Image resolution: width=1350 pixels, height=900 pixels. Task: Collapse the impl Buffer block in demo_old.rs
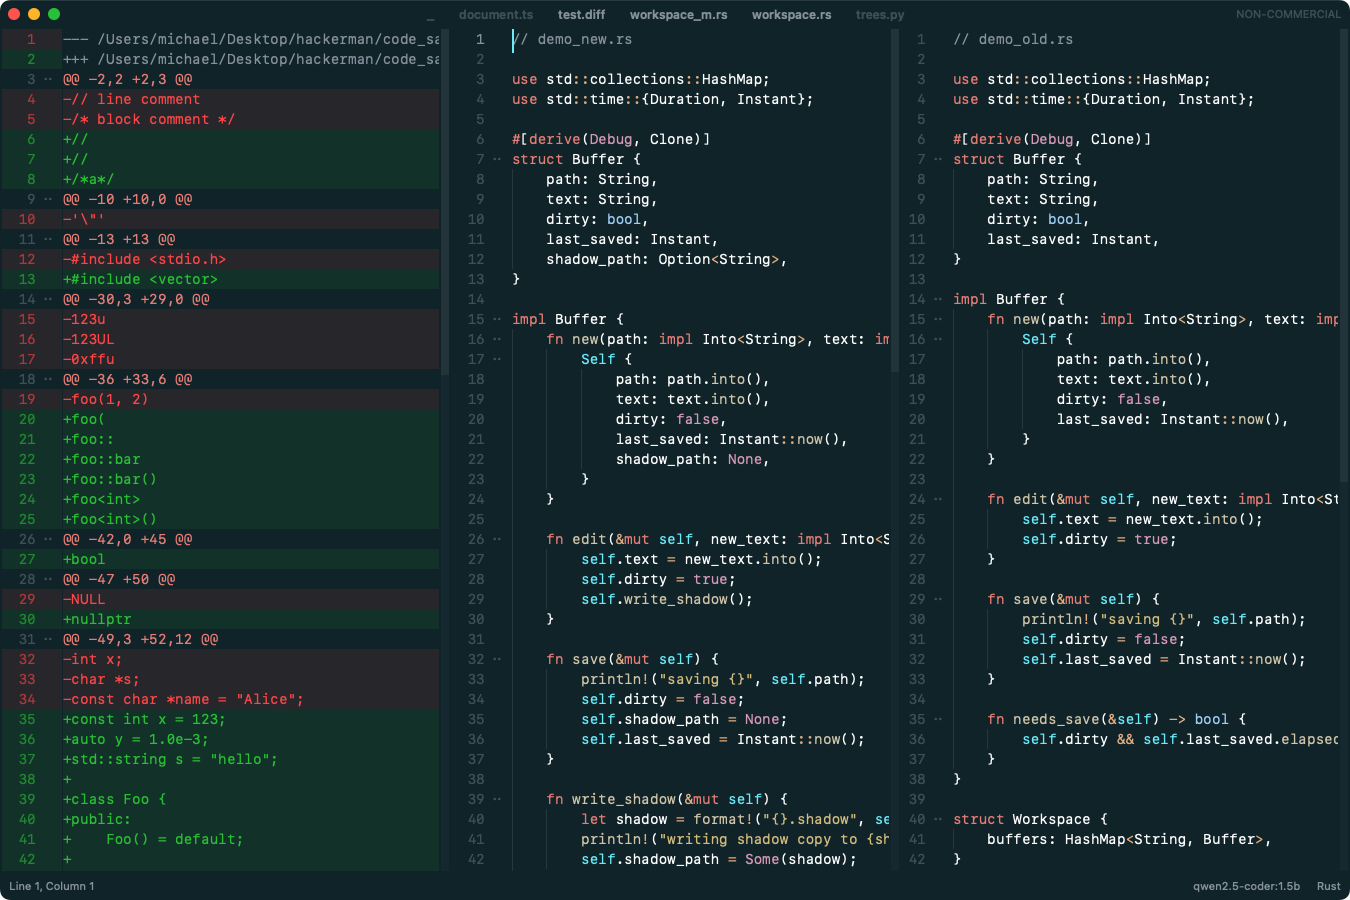tap(938, 299)
